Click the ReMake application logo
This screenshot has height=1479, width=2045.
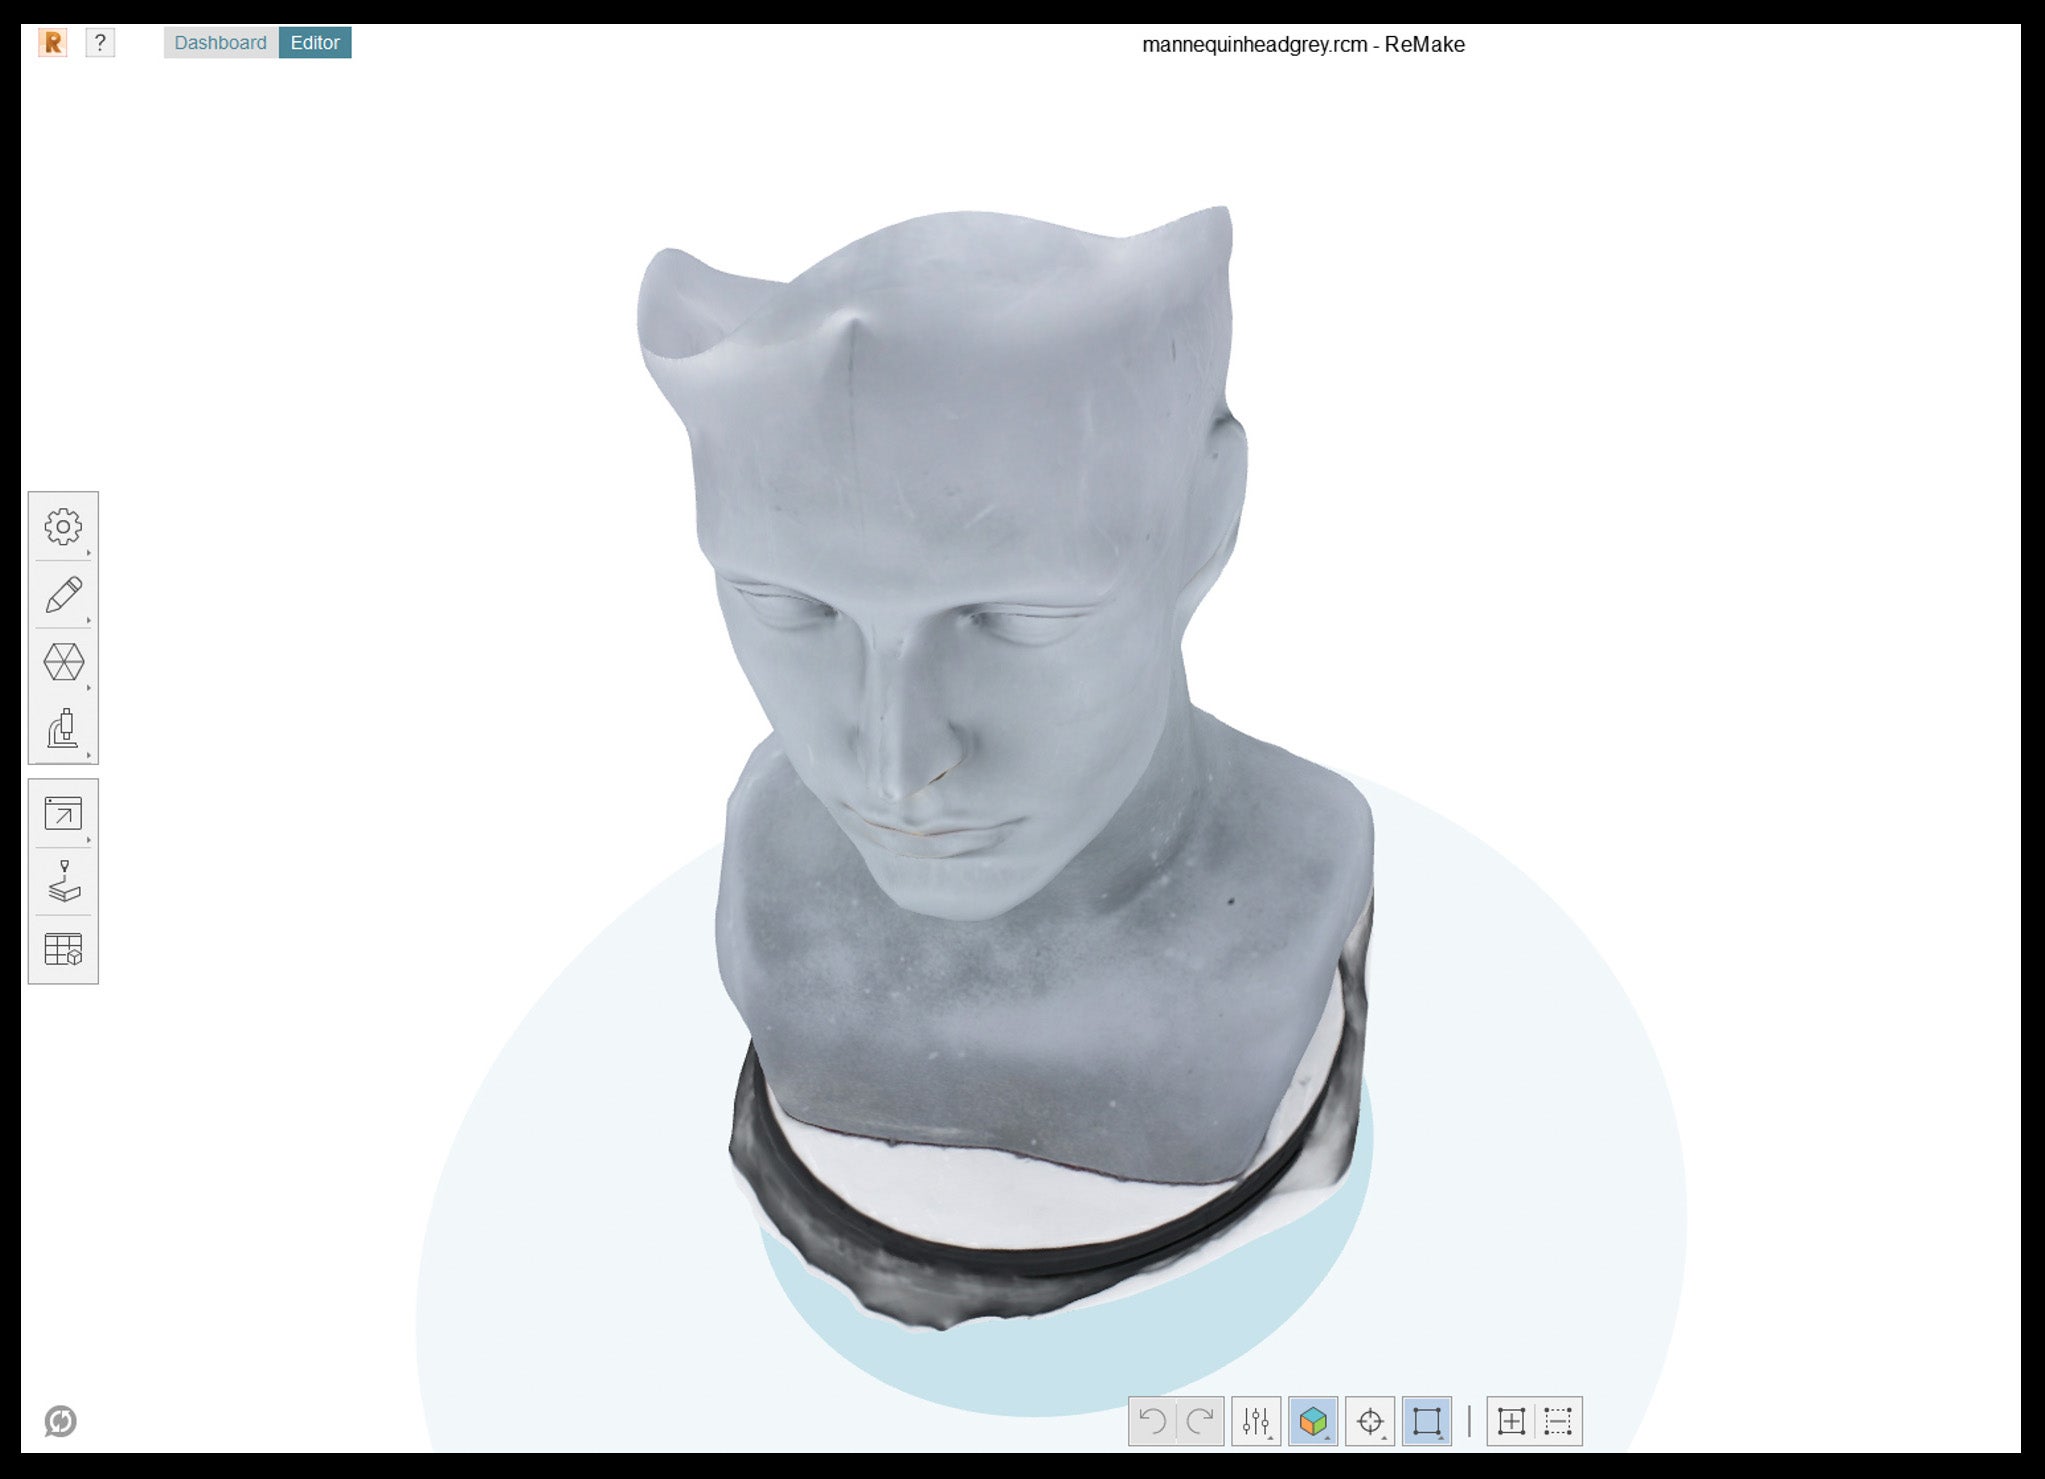tap(52, 43)
